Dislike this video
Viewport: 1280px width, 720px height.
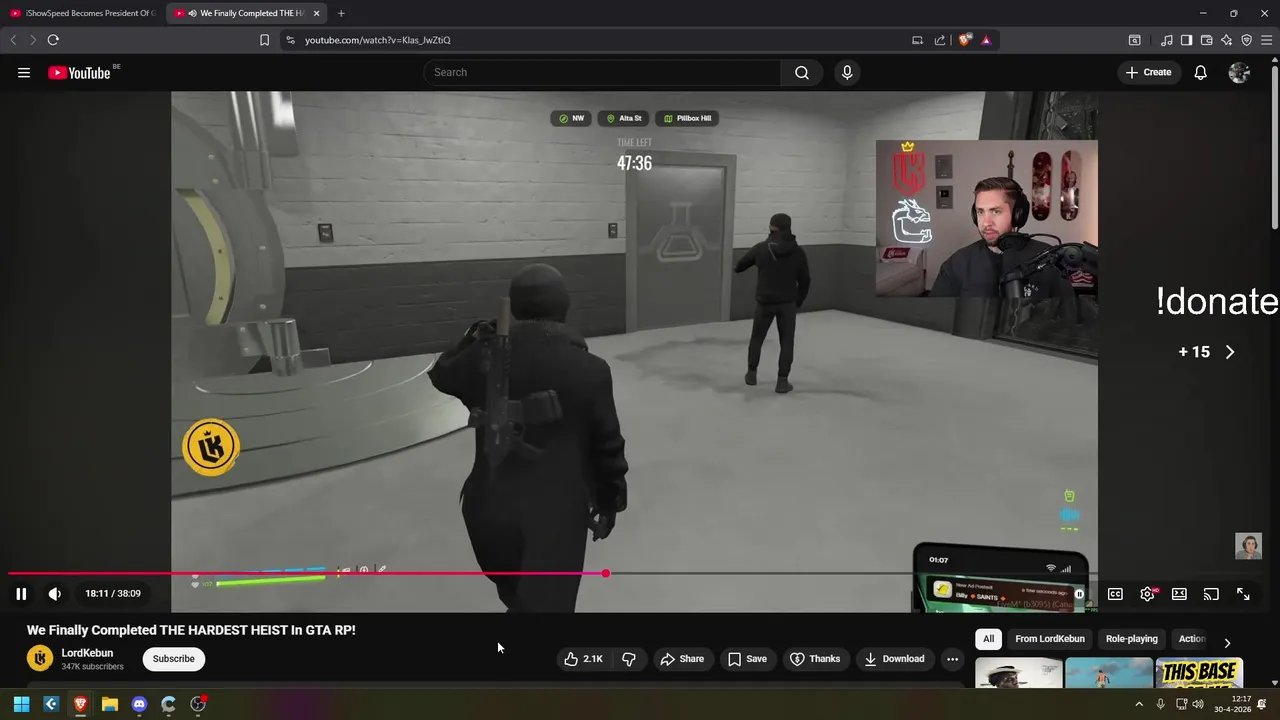coord(629,659)
